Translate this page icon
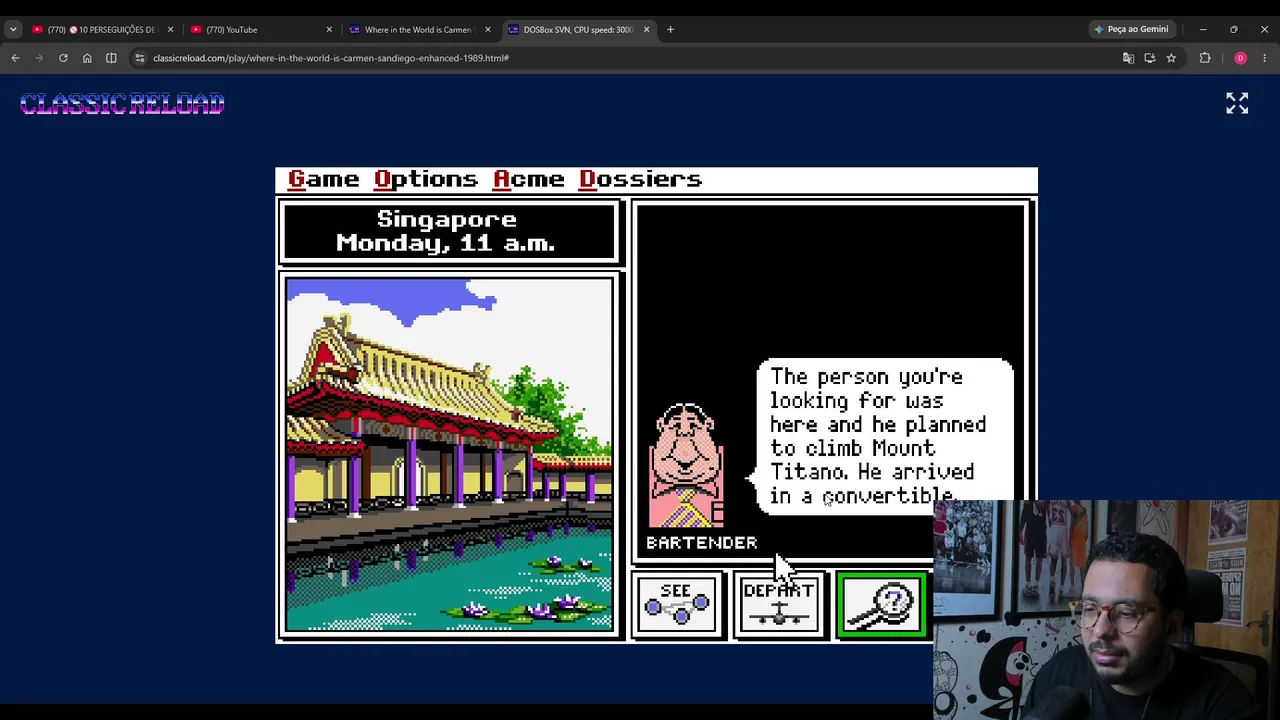The height and width of the screenshot is (720, 1280). click(1128, 58)
